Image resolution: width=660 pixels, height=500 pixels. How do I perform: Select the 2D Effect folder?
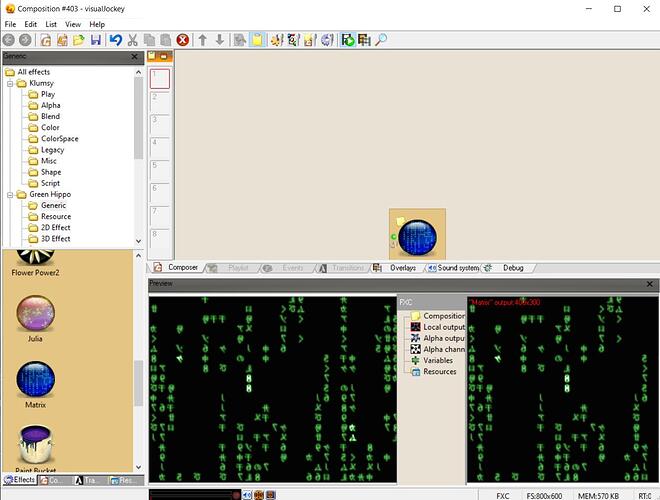56,228
